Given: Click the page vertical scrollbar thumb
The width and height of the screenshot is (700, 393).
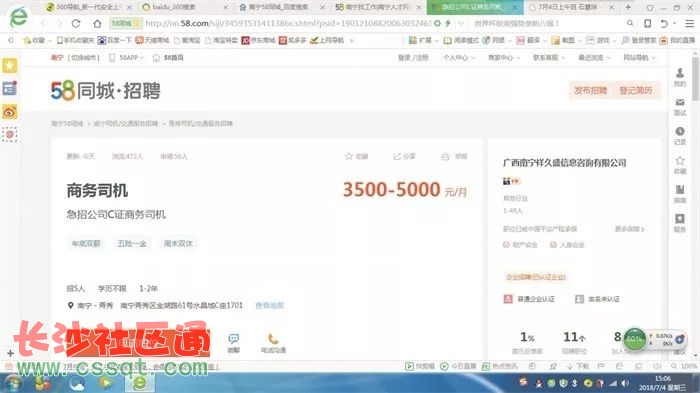Looking at the screenshot, I should 696,78.
